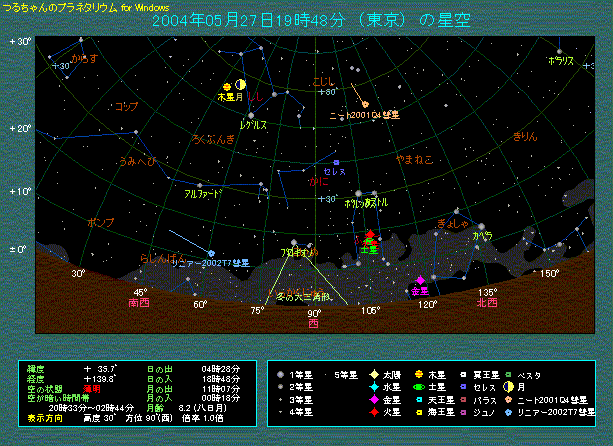This screenshot has width=613, height=446.
Task: Click the Procyon star near the horizon
Action: pyautogui.click(x=293, y=243)
